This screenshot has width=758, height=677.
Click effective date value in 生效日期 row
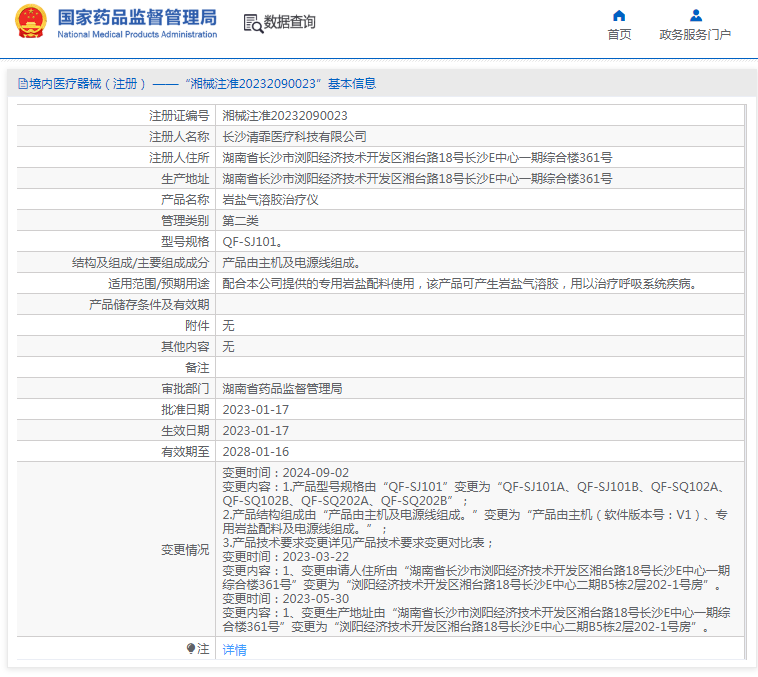[x=256, y=430]
